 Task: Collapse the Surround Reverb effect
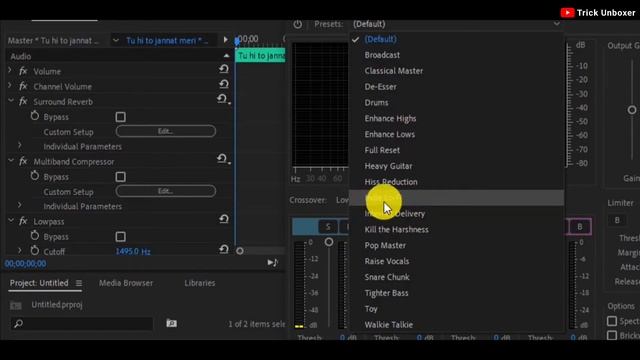[11, 100]
